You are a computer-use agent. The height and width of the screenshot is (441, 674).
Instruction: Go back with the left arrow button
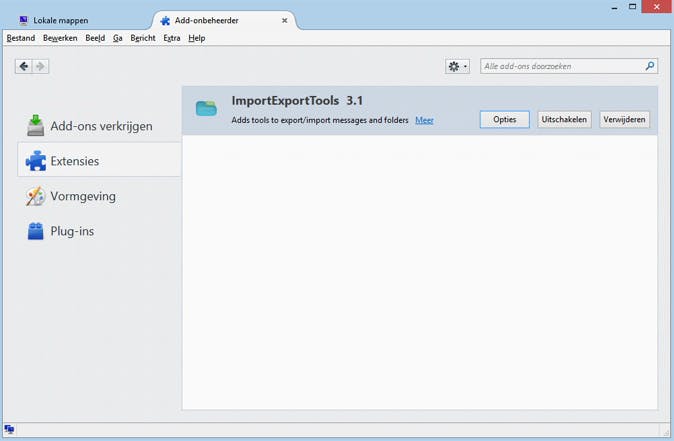tap(24, 66)
